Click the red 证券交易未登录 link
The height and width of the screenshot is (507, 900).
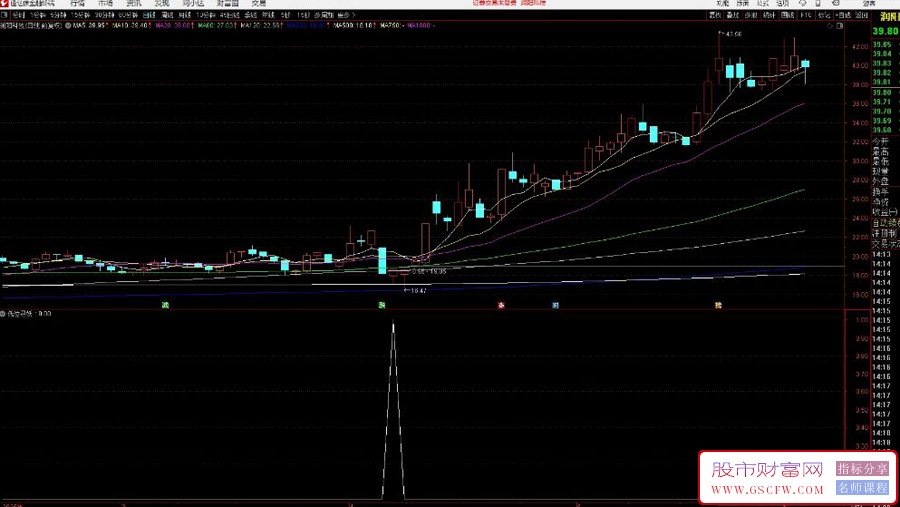click(x=494, y=3)
